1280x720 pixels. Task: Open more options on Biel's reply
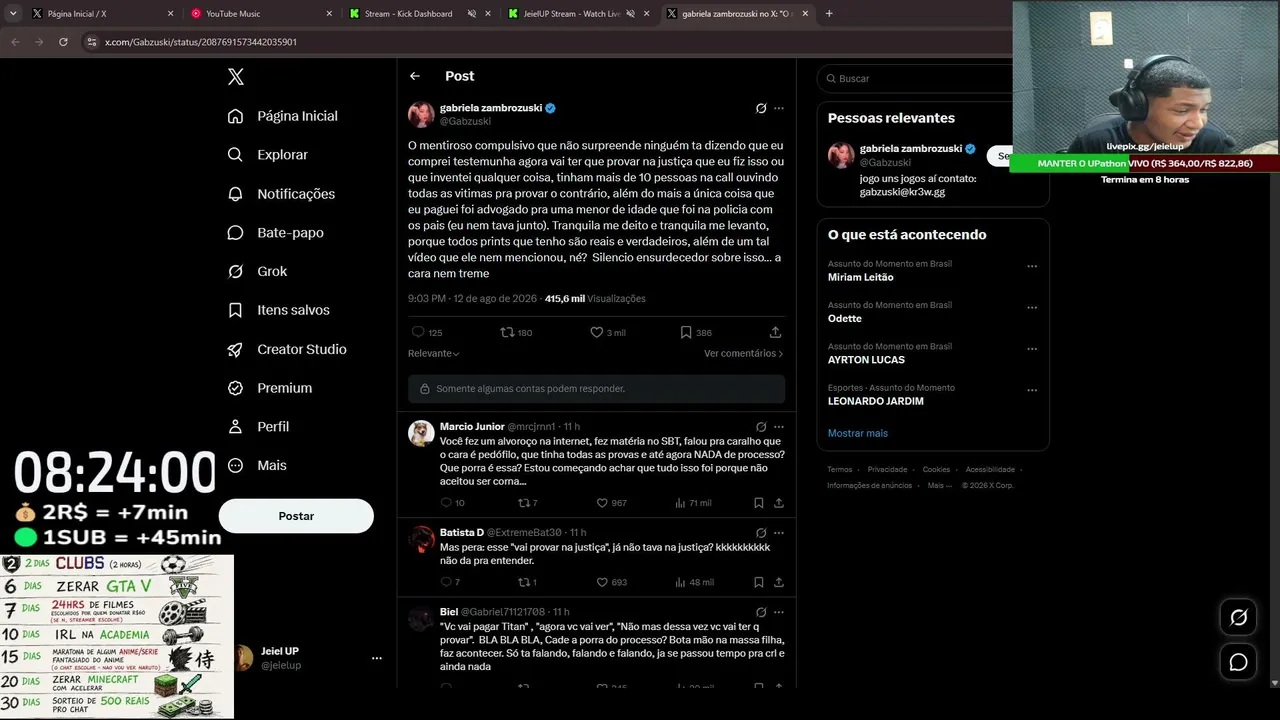tap(779, 612)
